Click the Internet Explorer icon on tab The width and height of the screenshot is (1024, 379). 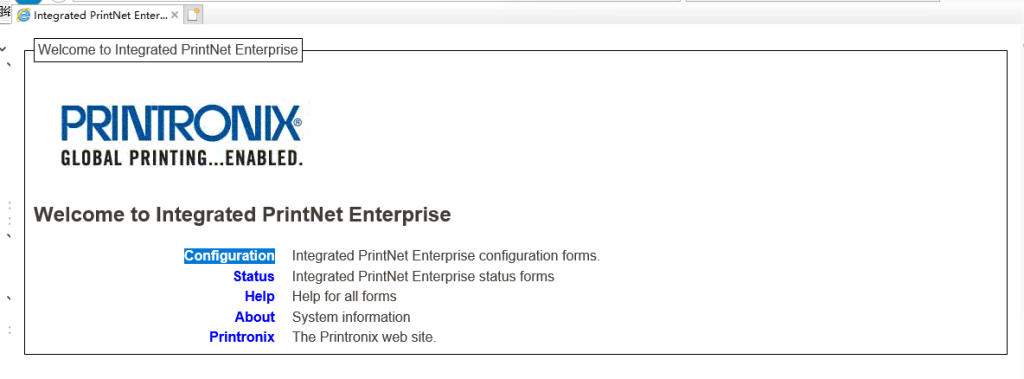pyautogui.click(x=24, y=15)
